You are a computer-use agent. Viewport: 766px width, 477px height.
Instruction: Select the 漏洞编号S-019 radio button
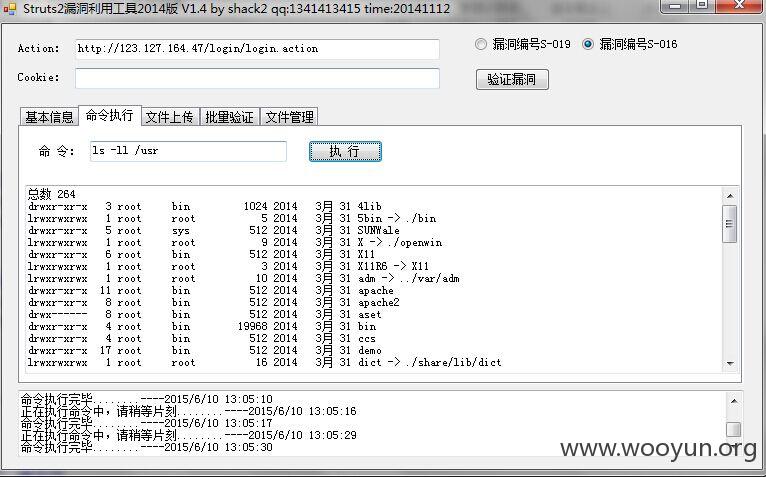pos(523,44)
